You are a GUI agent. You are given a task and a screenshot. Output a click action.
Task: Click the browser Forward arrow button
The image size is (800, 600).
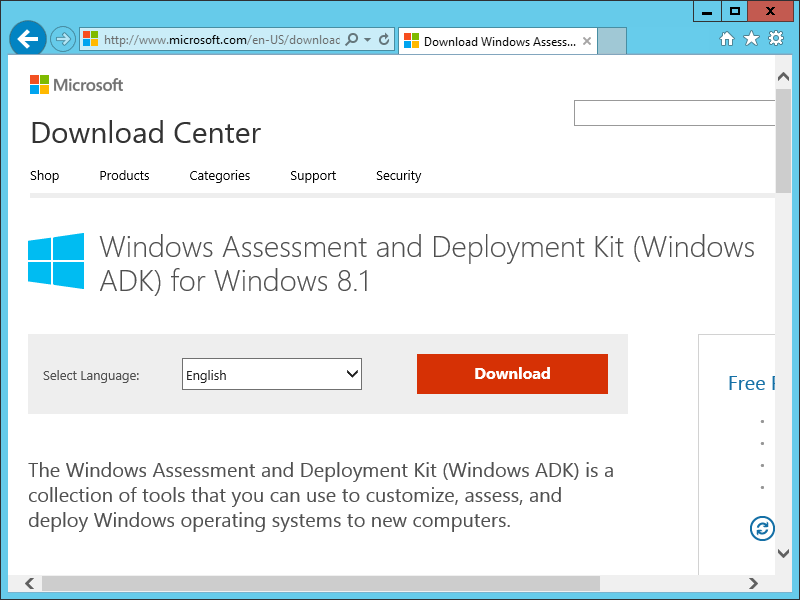[x=63, y=40]
